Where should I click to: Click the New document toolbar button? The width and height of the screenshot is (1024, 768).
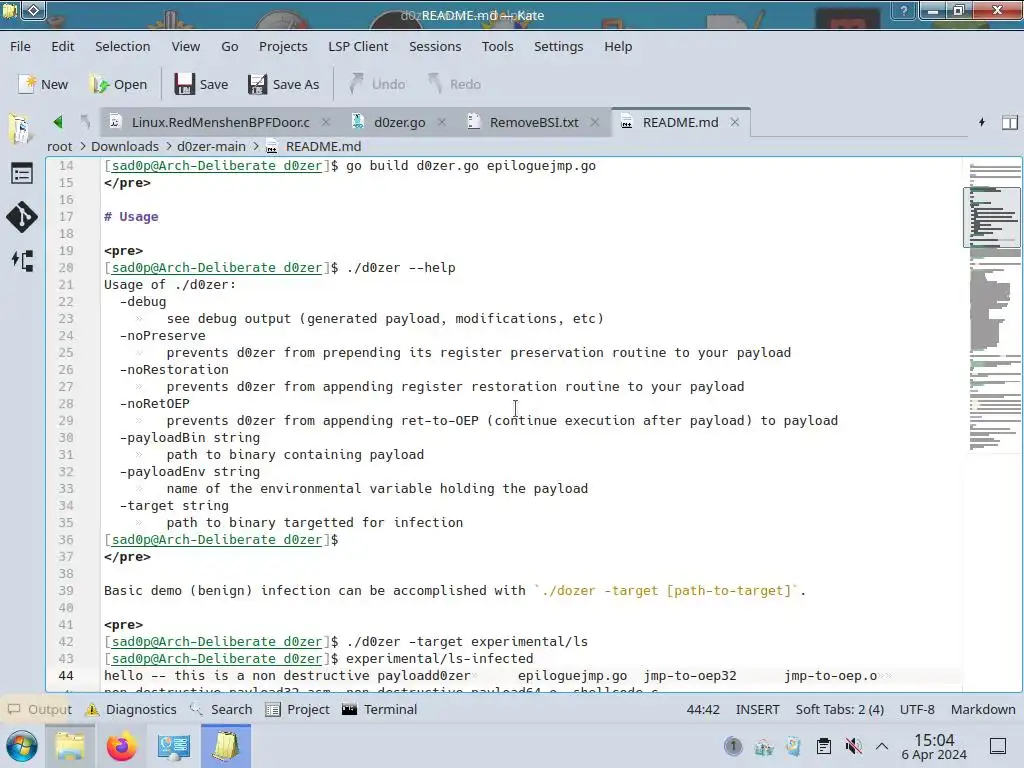(x=43, y=84)
